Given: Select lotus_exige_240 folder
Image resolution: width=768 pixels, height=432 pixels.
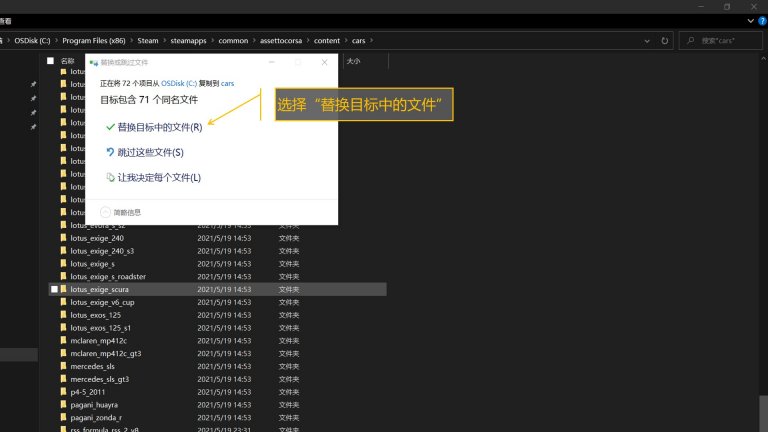Looking at the screenshot, I should tap(97, 238).
